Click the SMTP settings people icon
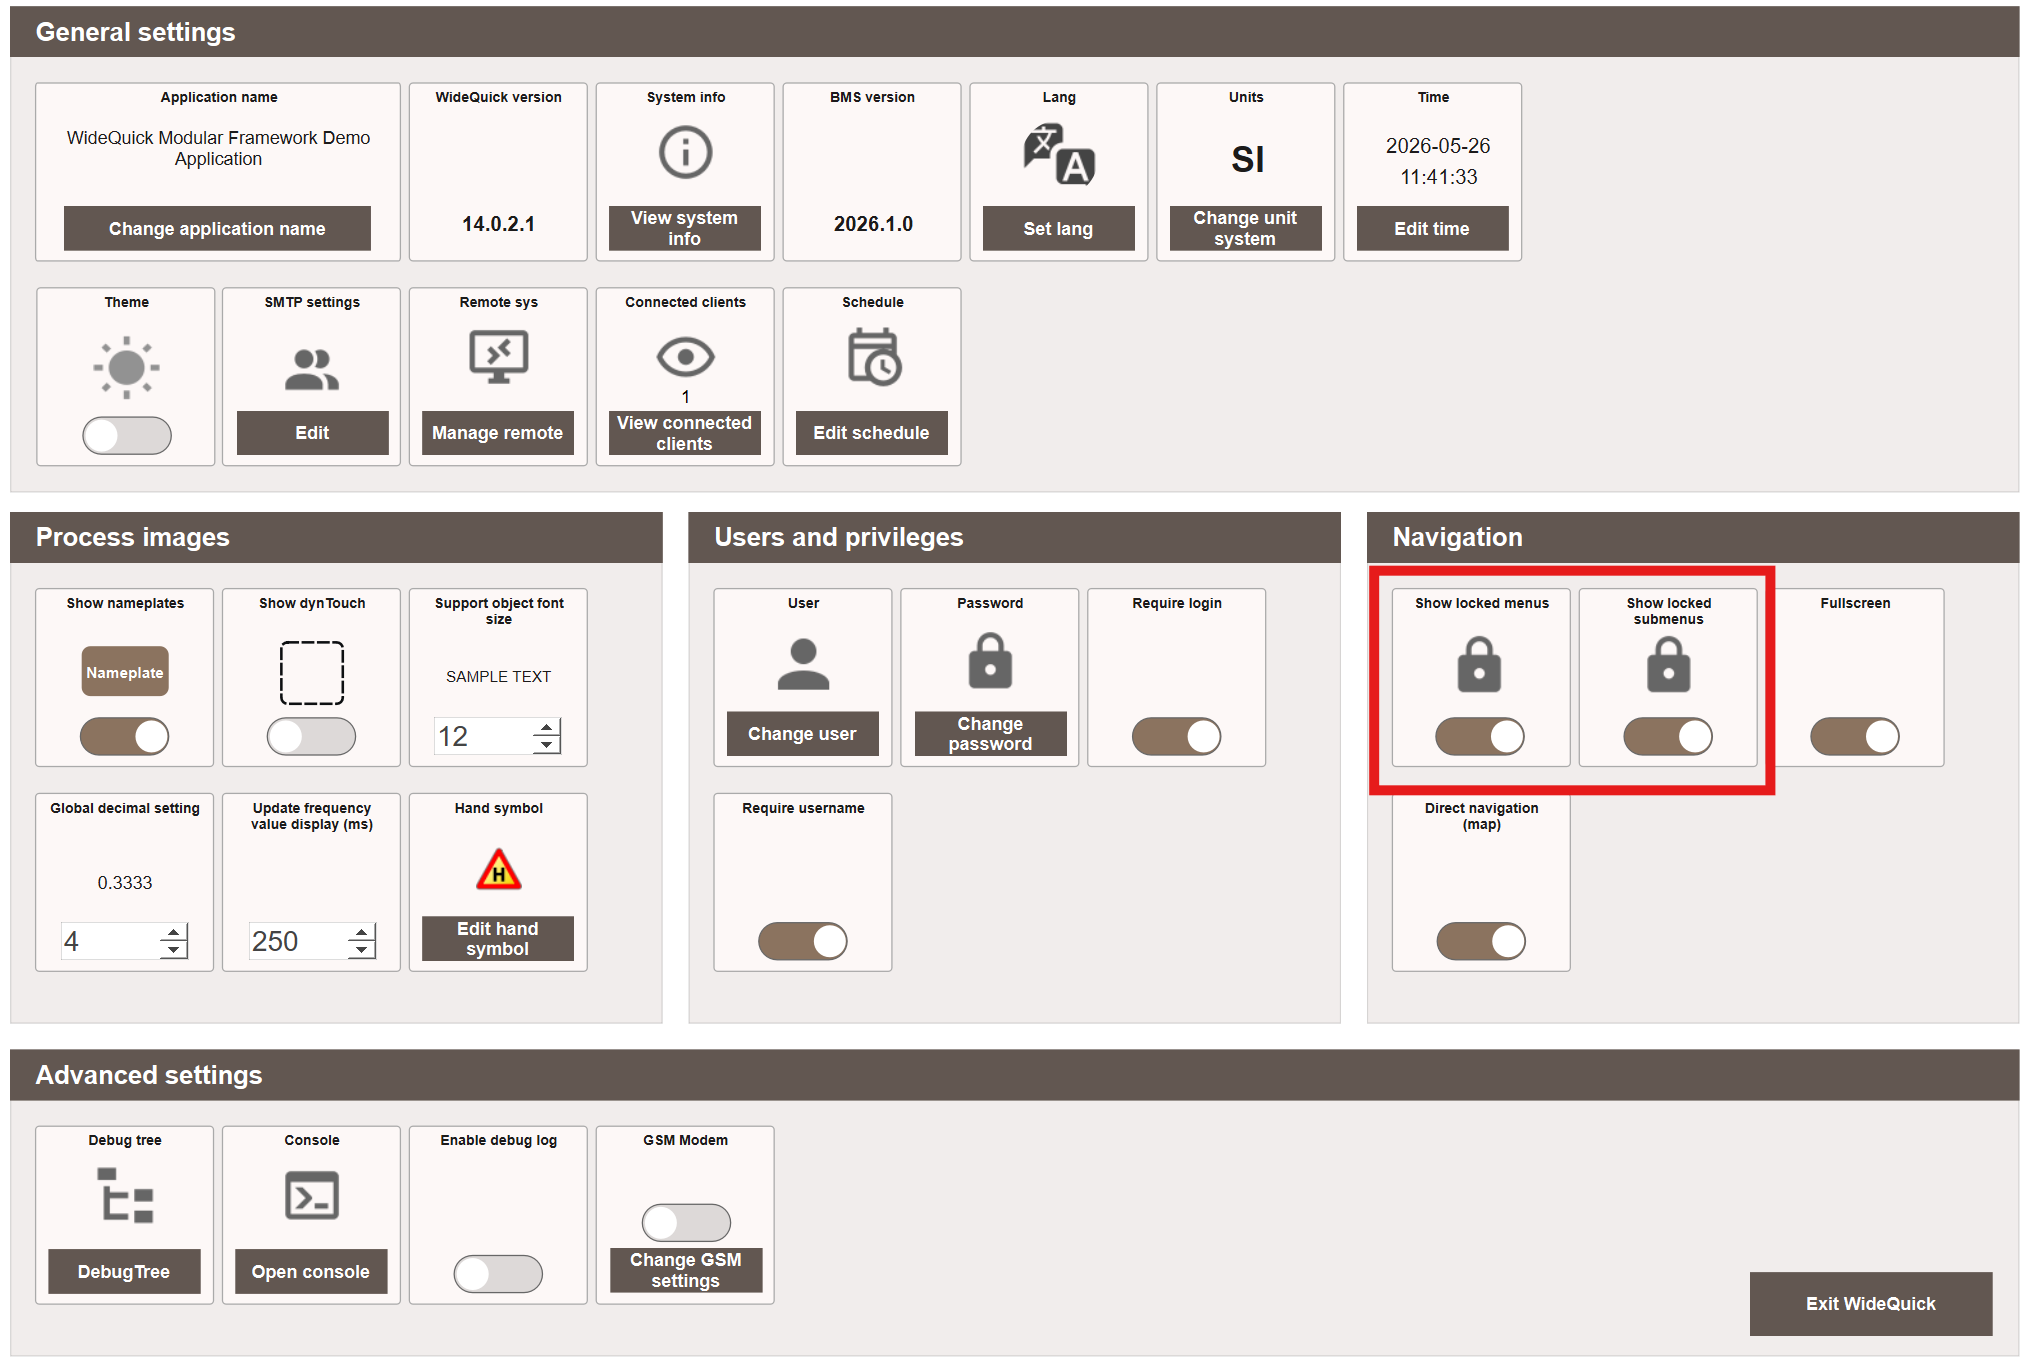Viewport: 2030px width, 1363px height. 312,369
